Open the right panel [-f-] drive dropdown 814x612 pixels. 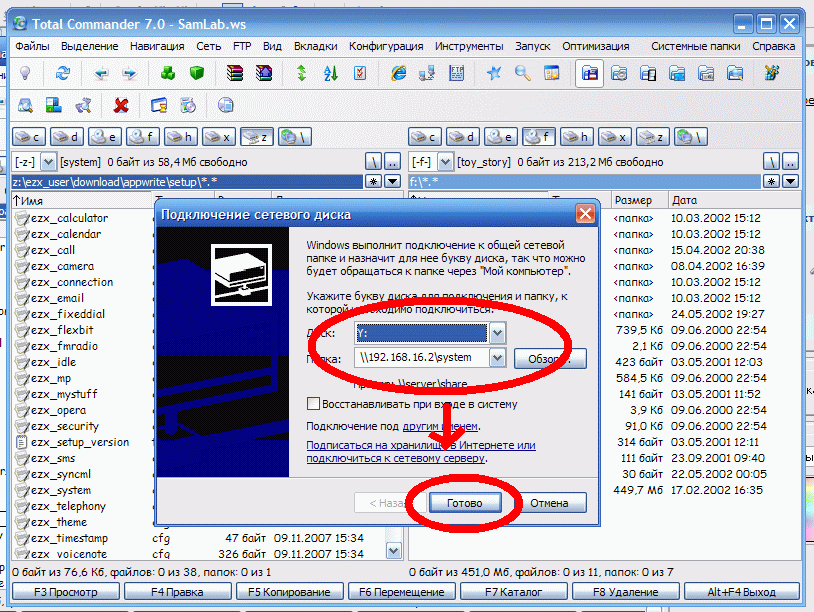(x=445, y=162)
